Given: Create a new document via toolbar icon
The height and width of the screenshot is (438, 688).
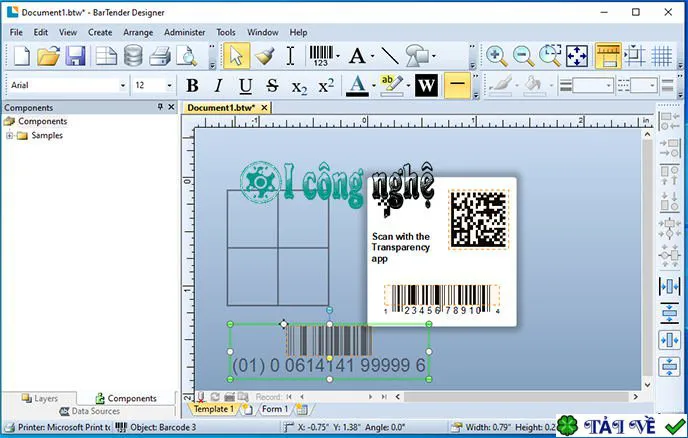Looking at the screenshot, I should [21, 56].
